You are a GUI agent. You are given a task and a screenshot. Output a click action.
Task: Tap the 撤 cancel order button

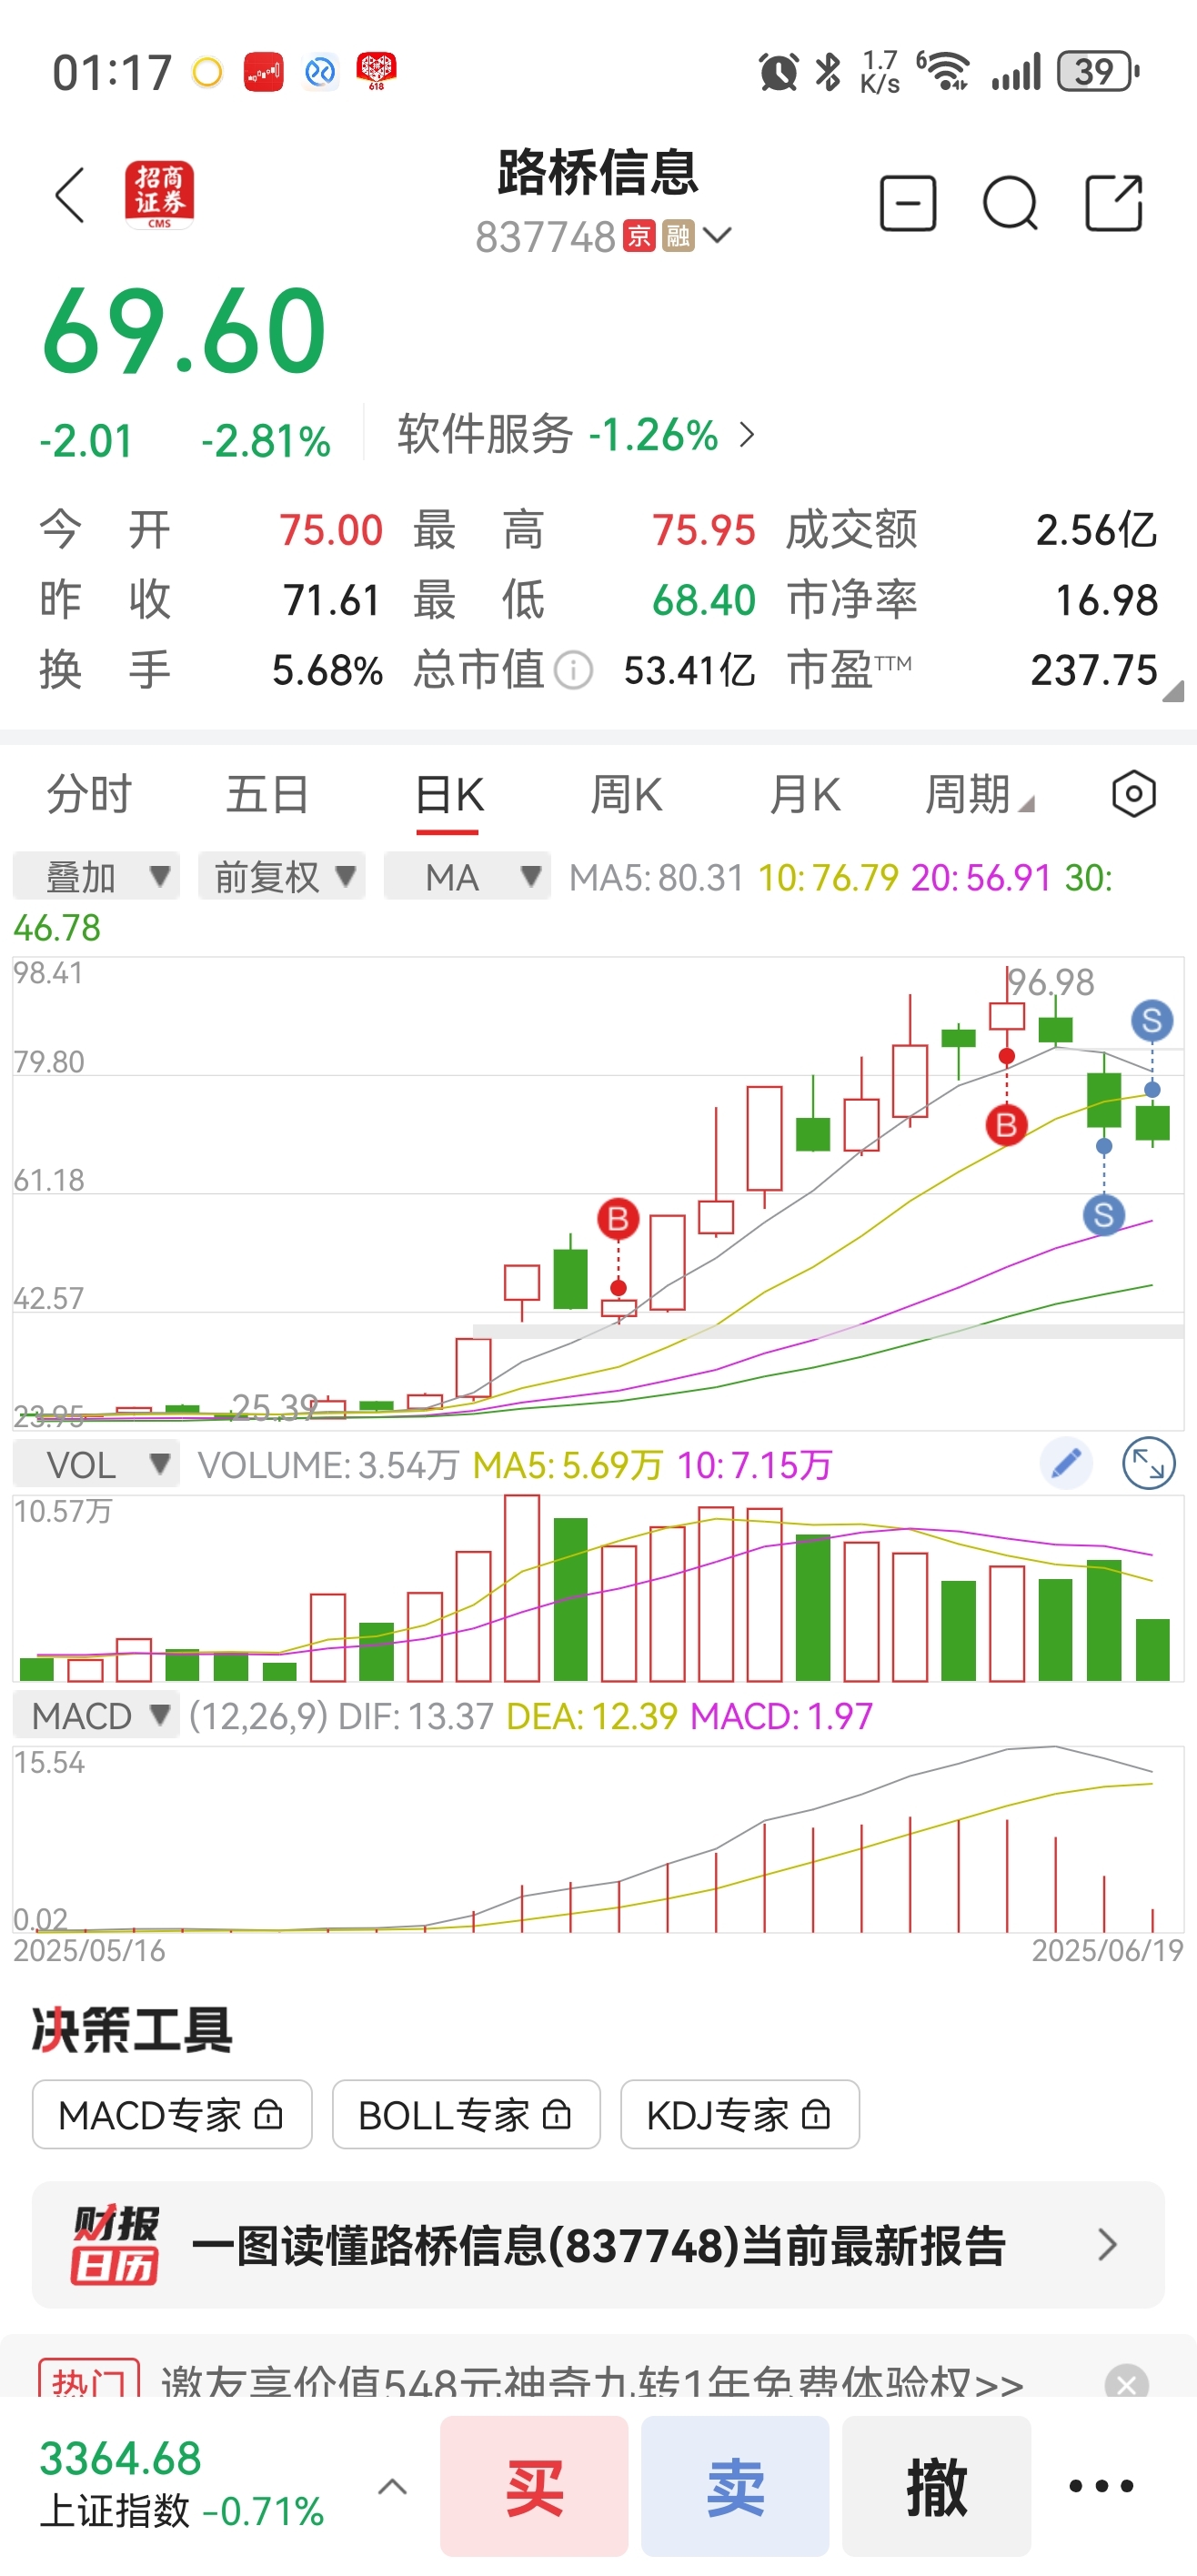click(x=936, y=2486)
